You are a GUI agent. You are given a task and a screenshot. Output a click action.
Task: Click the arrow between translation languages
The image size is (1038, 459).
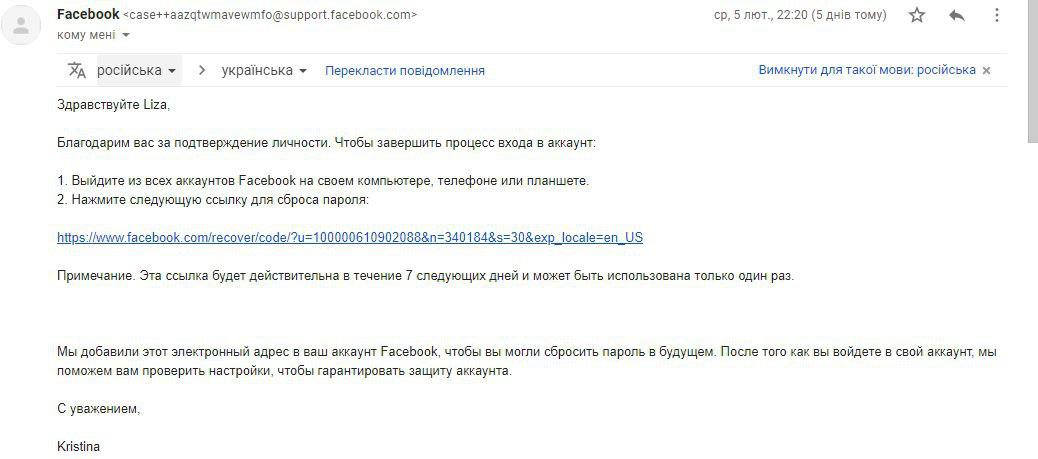(x=202, y=70)
